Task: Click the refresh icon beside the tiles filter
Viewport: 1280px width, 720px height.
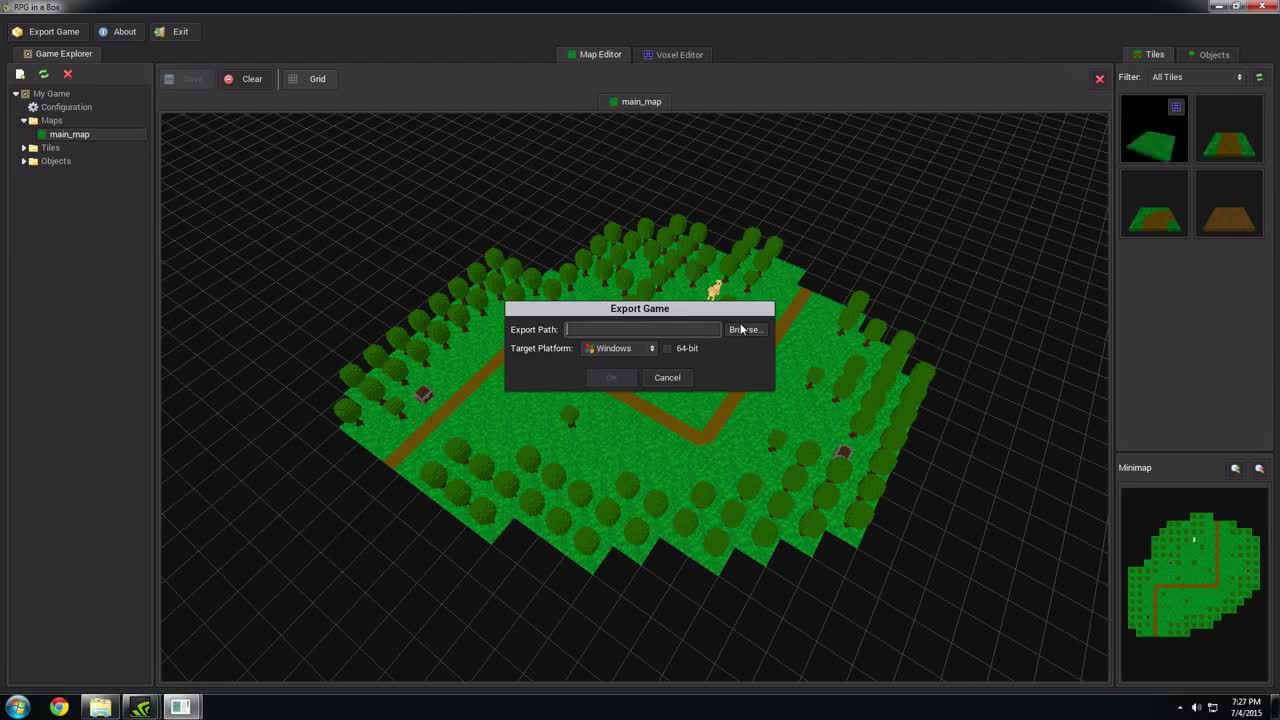Action: [x=1258, y=76]
